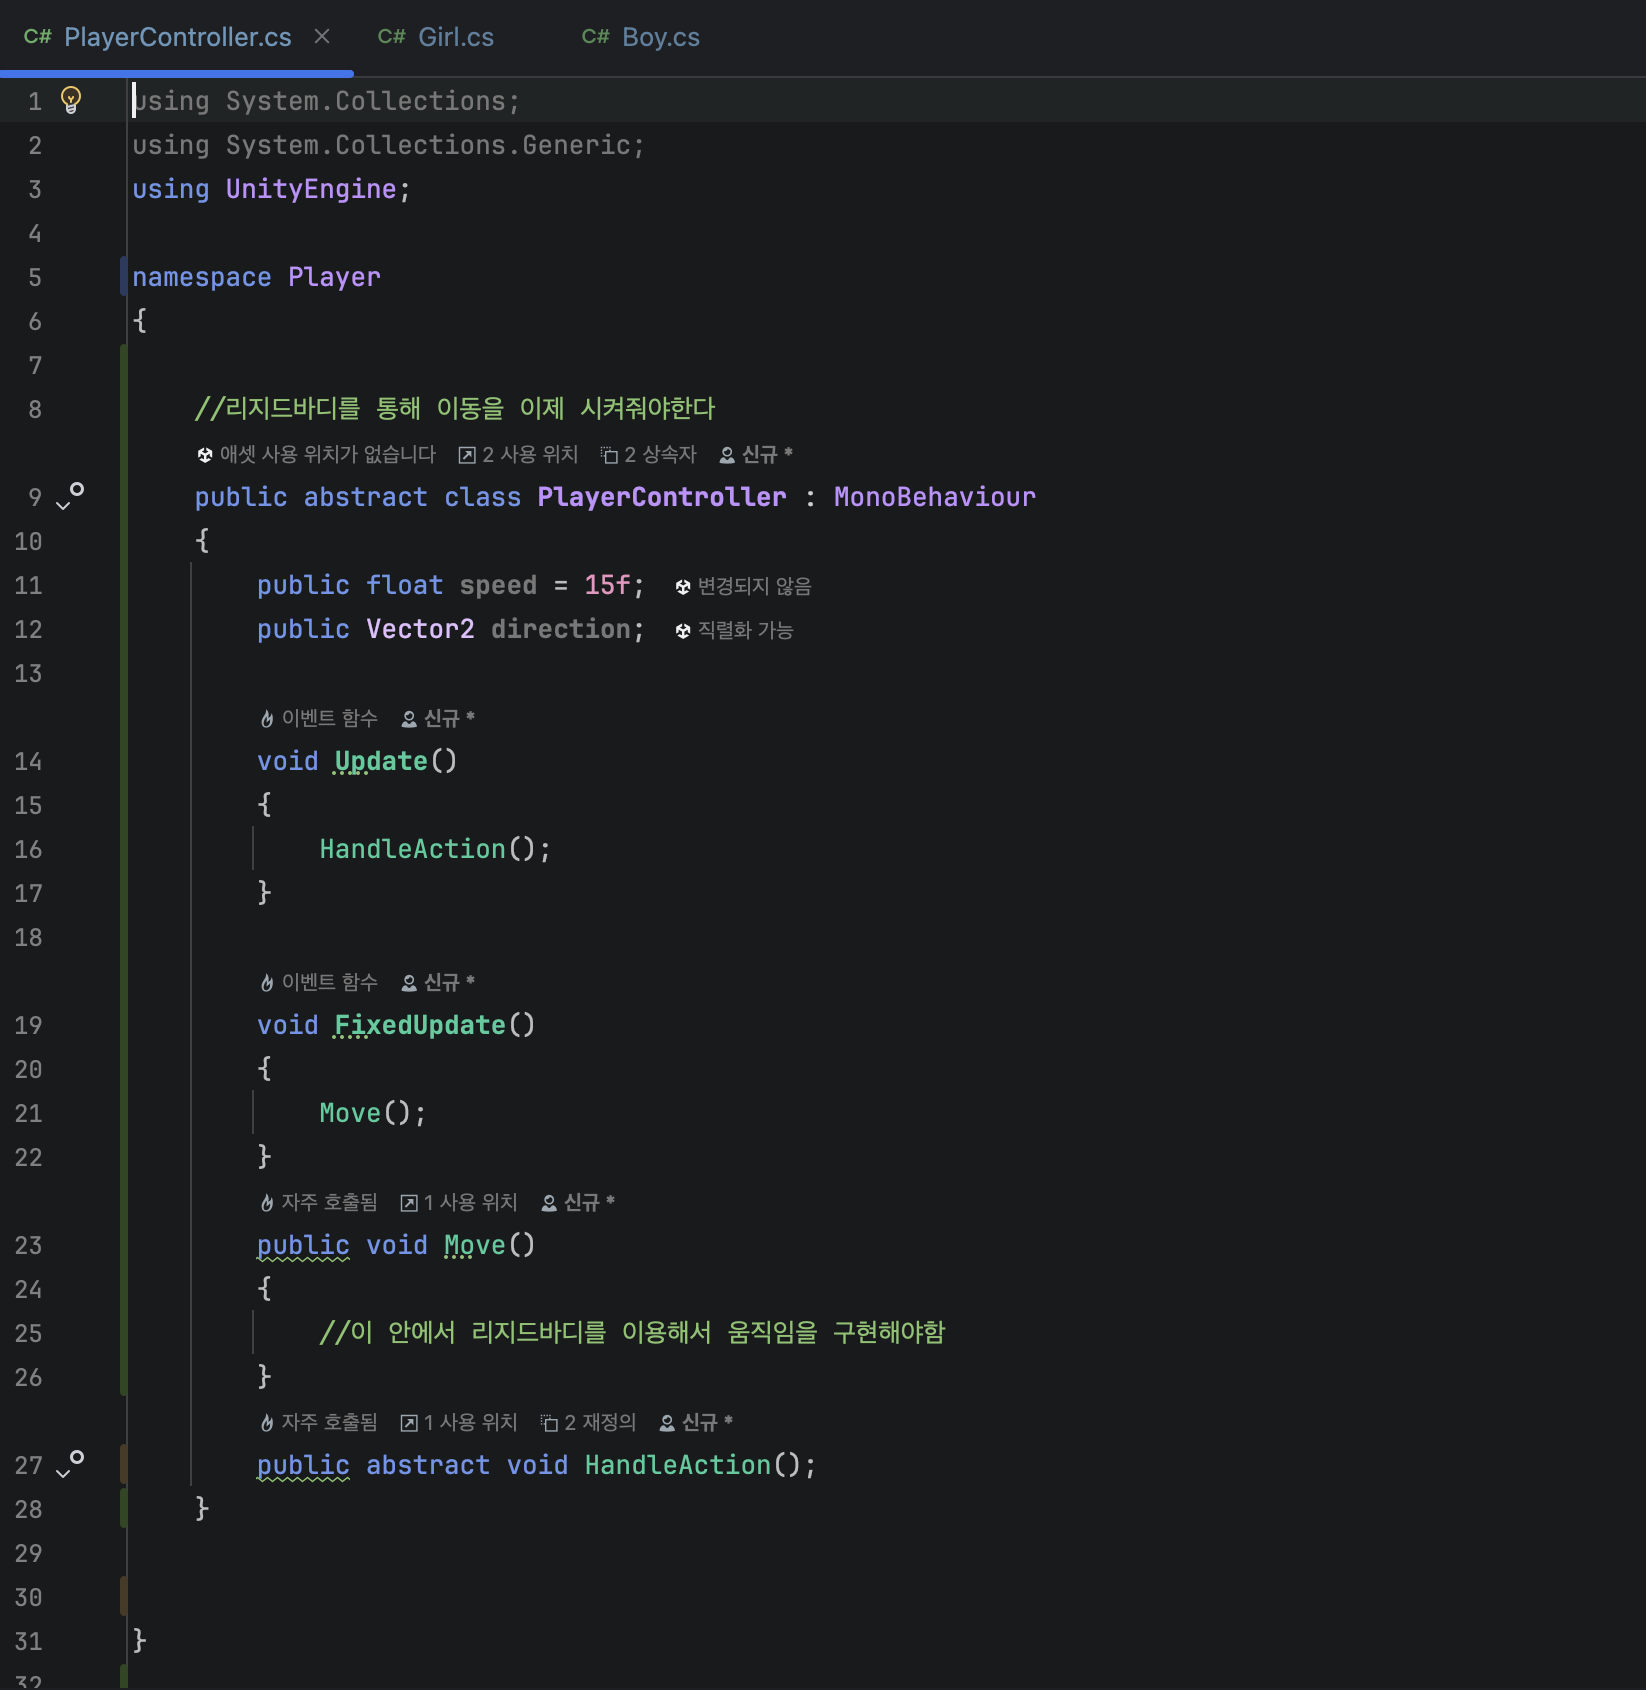Click the underlined public keyword on line 27
1646x1690 pixels.
pyautogui.click(x=303, y=1465)
